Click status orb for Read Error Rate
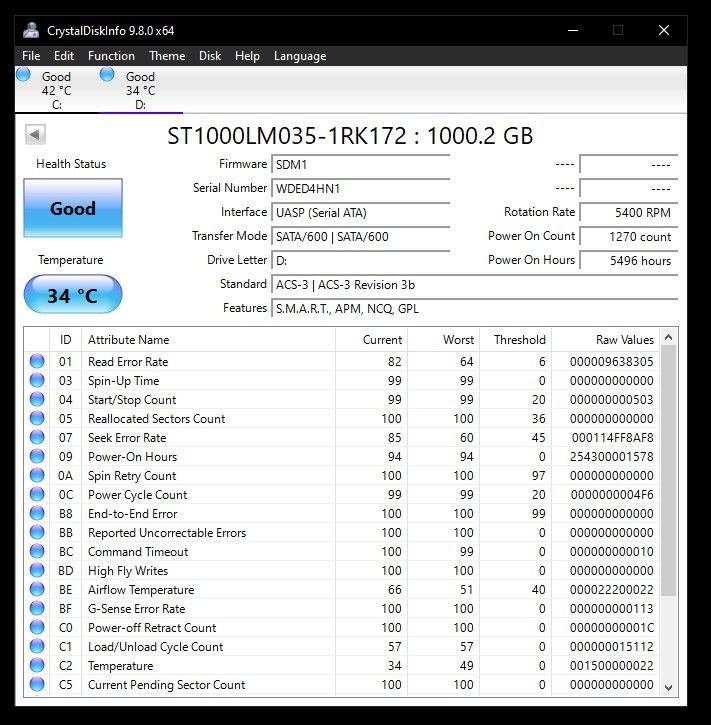This screenshot has height=725, width=711. tap(37, 361)
